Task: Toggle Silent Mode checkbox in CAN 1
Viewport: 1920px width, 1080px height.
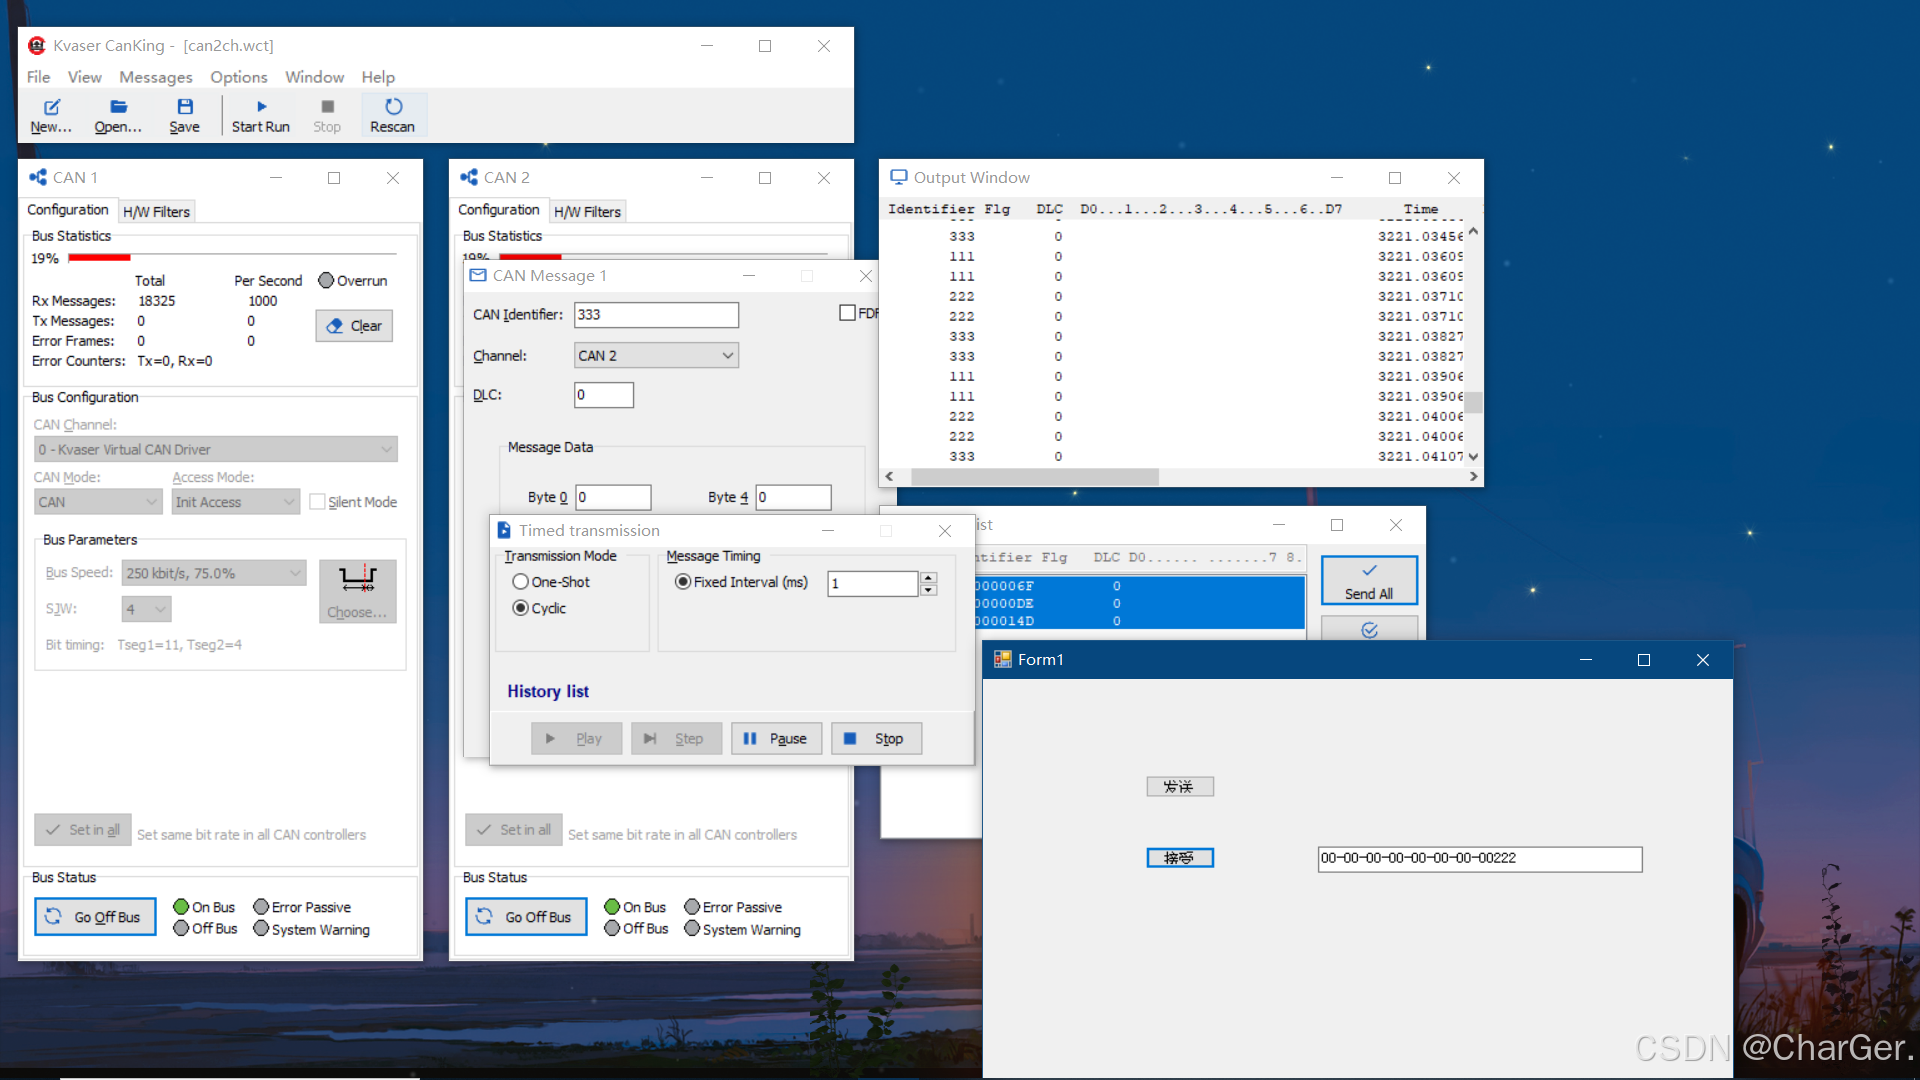Action: pyautogui.click(x=317, y=502)
